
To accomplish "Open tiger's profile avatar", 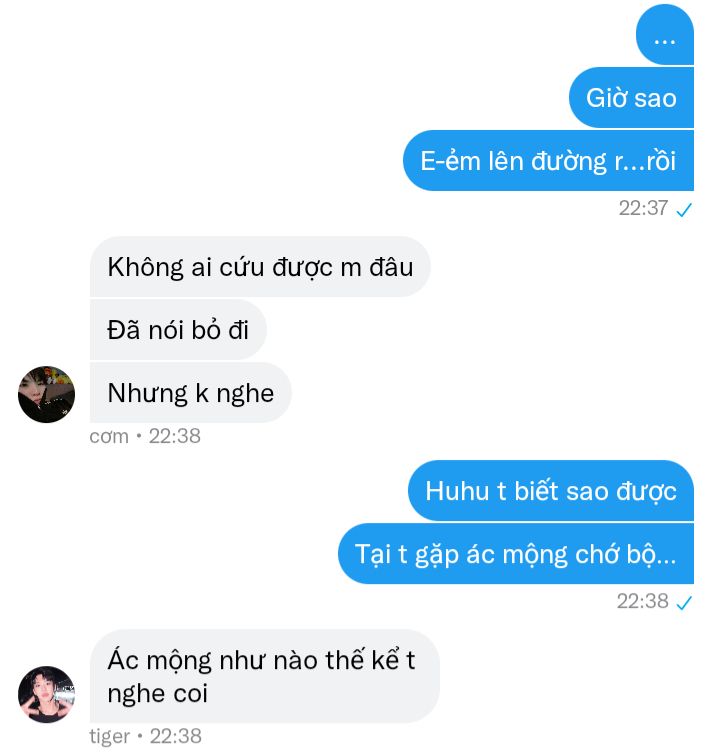I will pos(46,694).
